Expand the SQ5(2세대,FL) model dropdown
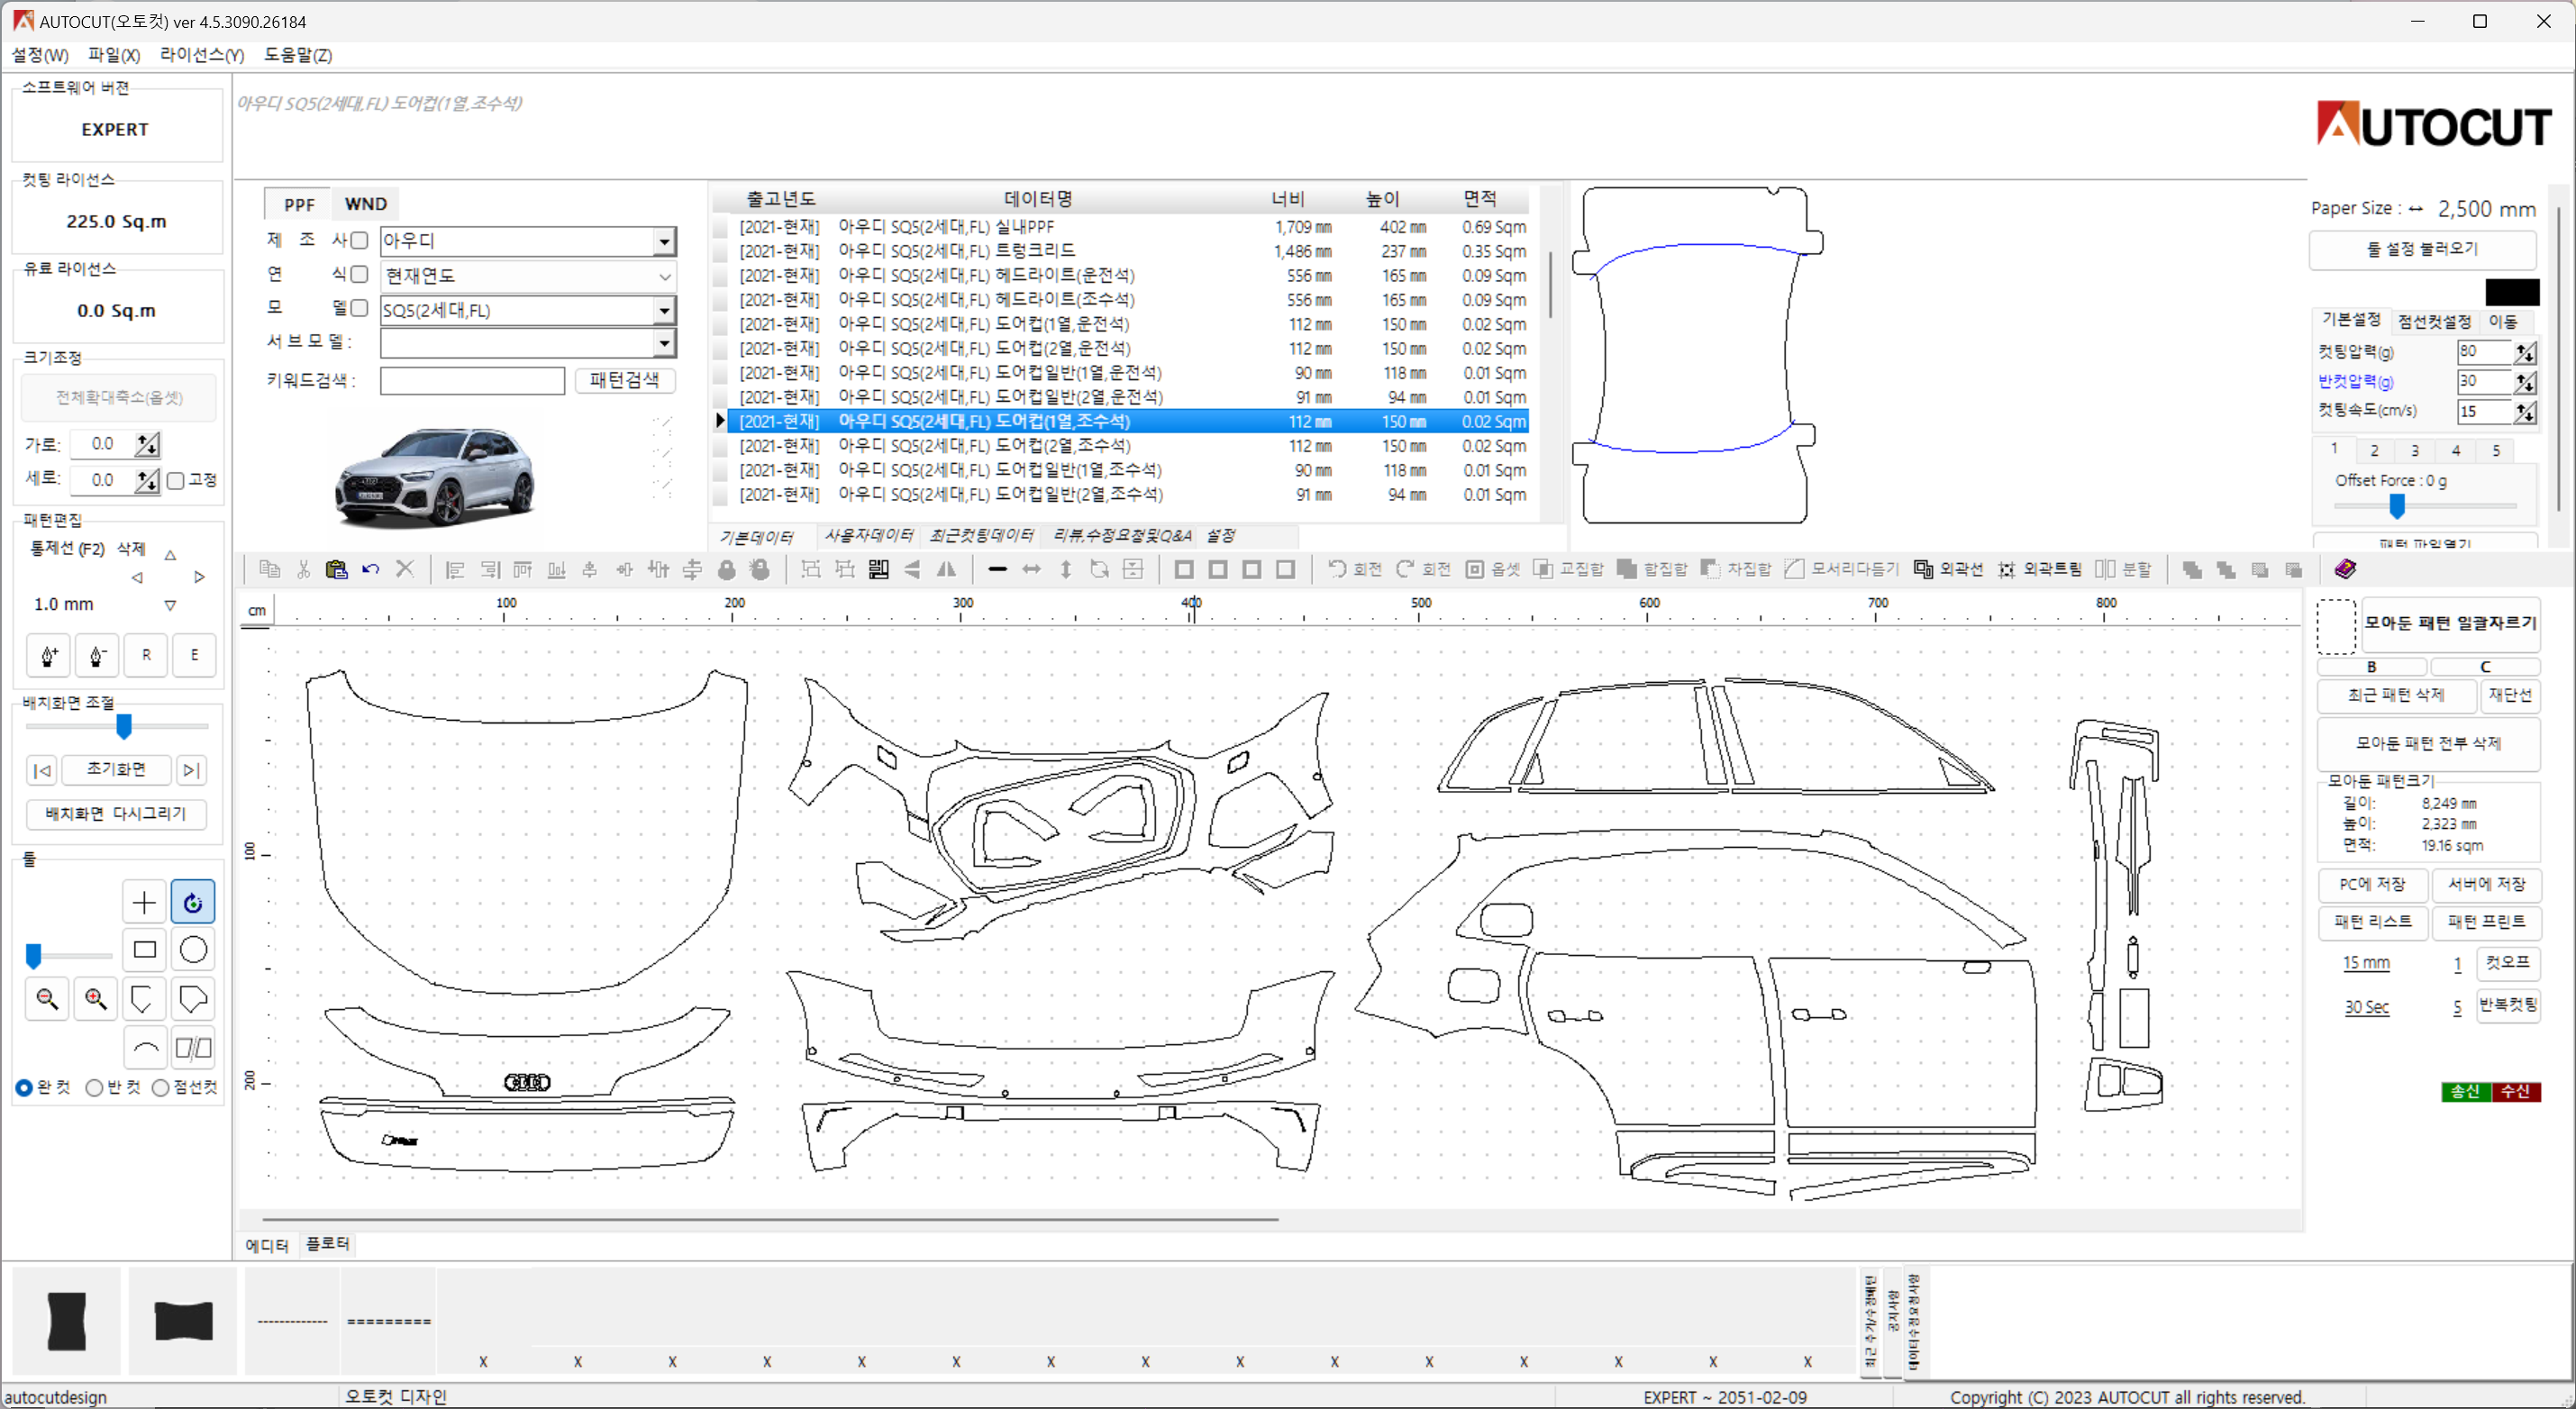This screenshot has width=2576, height=1409. (x=664, y=310)
